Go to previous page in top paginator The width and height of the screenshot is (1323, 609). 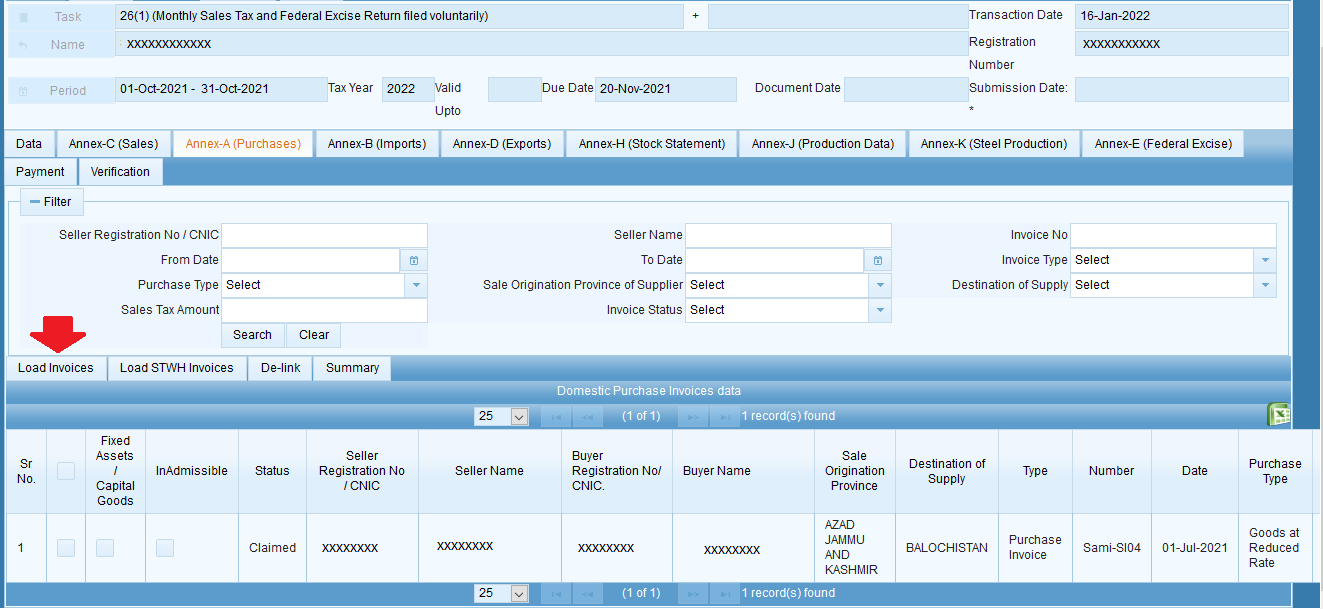(586, 416)
